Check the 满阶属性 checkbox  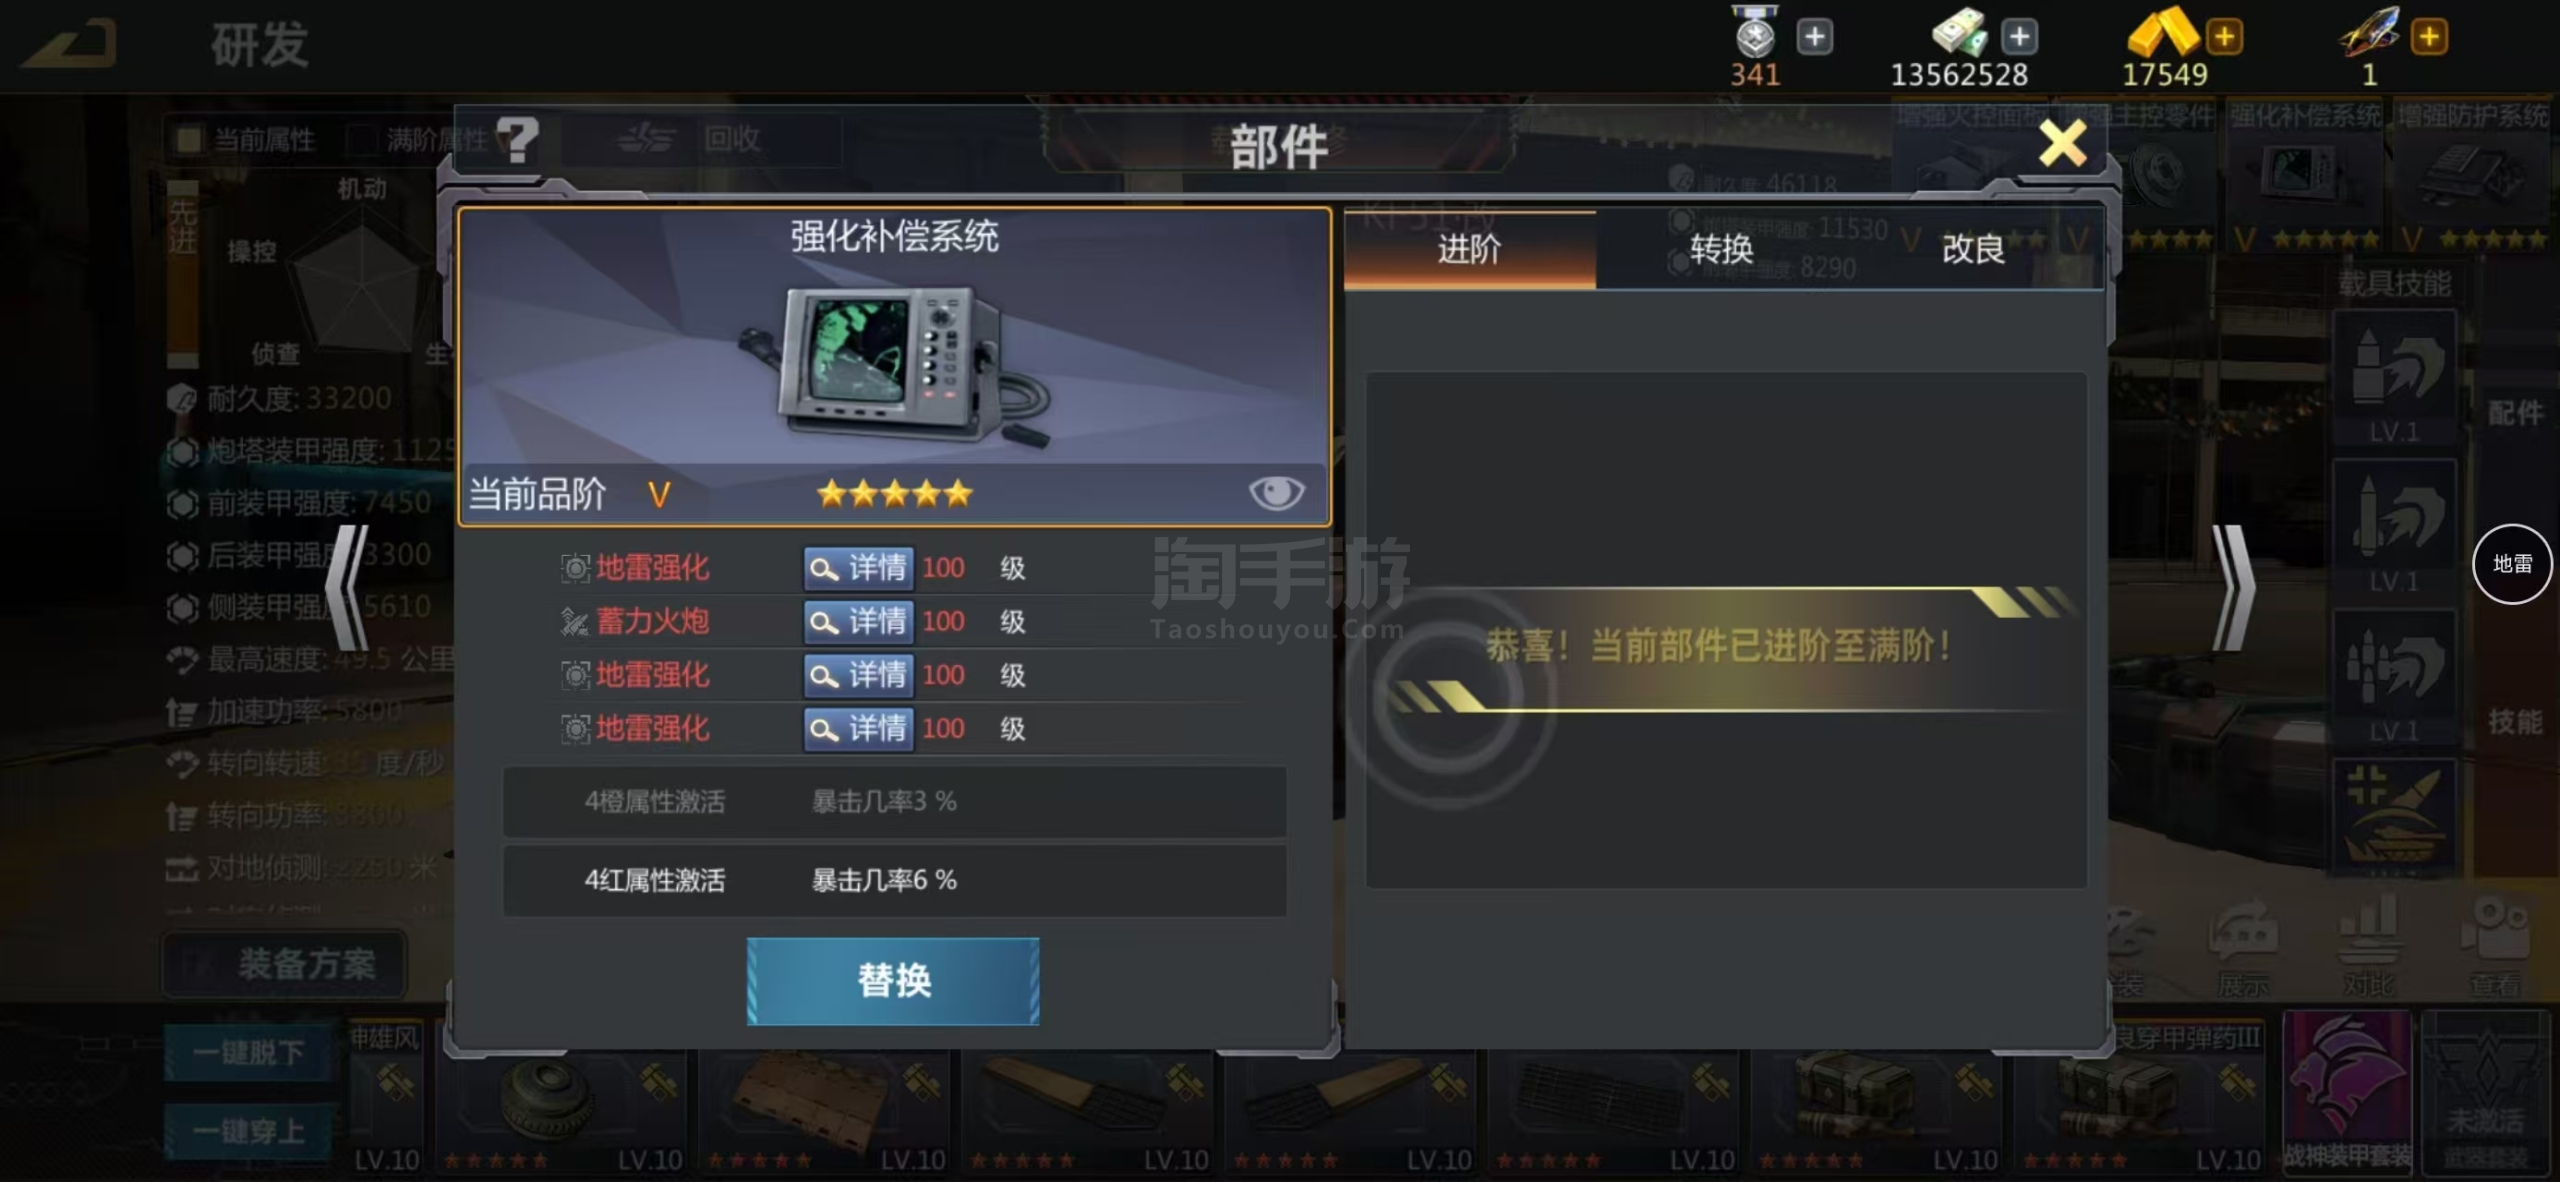tap(360, 139)
